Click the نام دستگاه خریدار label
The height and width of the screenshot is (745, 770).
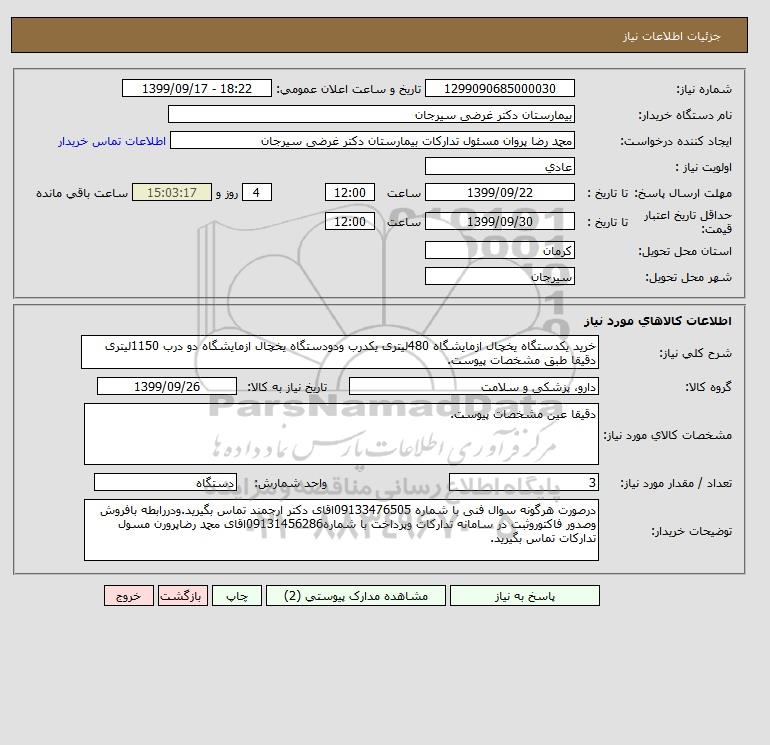coord(685,115)
